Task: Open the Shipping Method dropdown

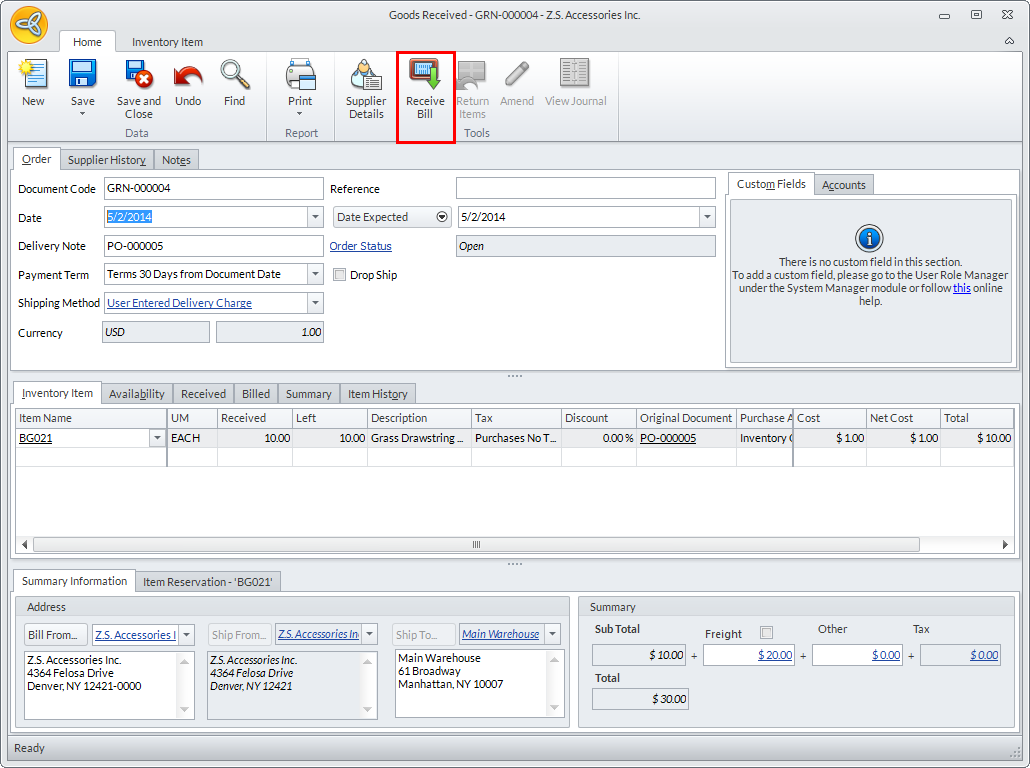Action: 315,303
